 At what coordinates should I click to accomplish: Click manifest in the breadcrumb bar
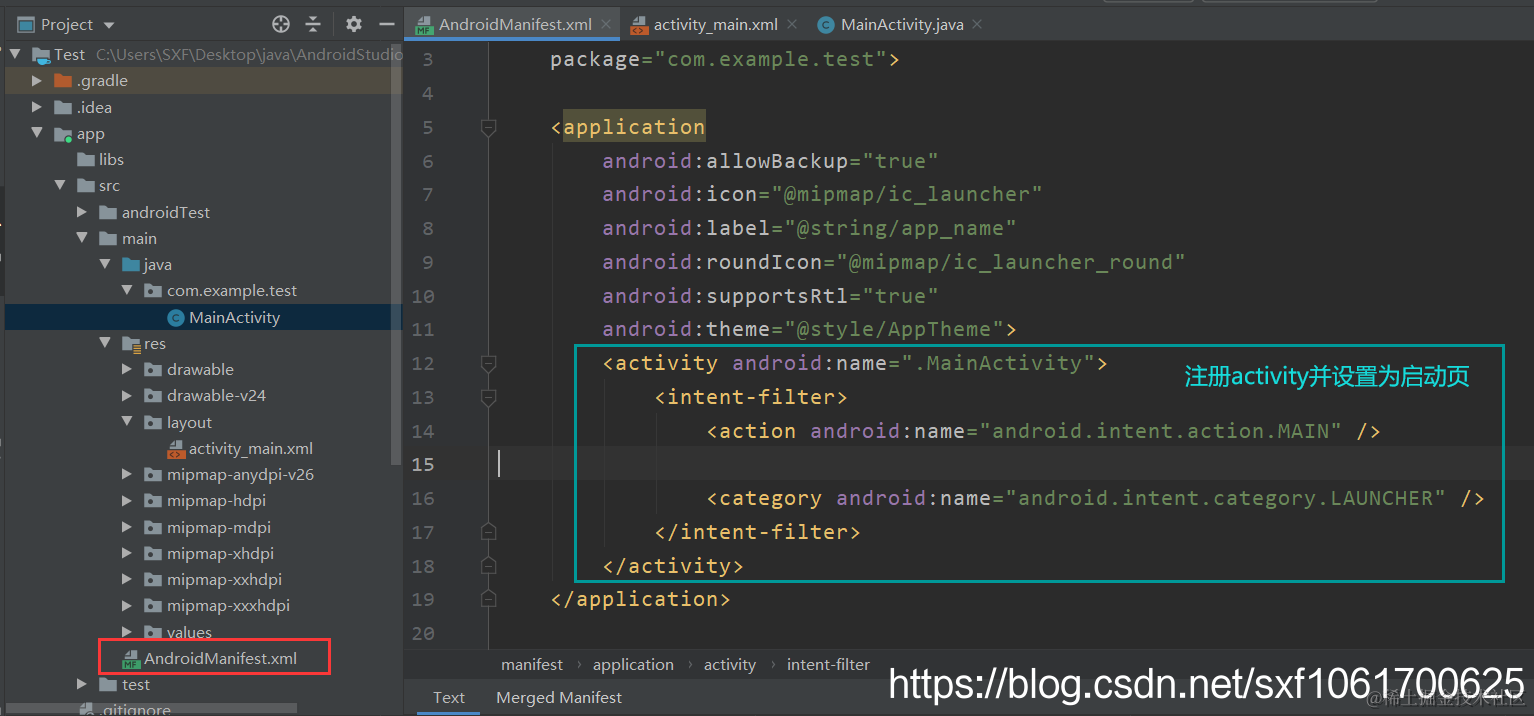pyautogui.click(x=532, y=664)
